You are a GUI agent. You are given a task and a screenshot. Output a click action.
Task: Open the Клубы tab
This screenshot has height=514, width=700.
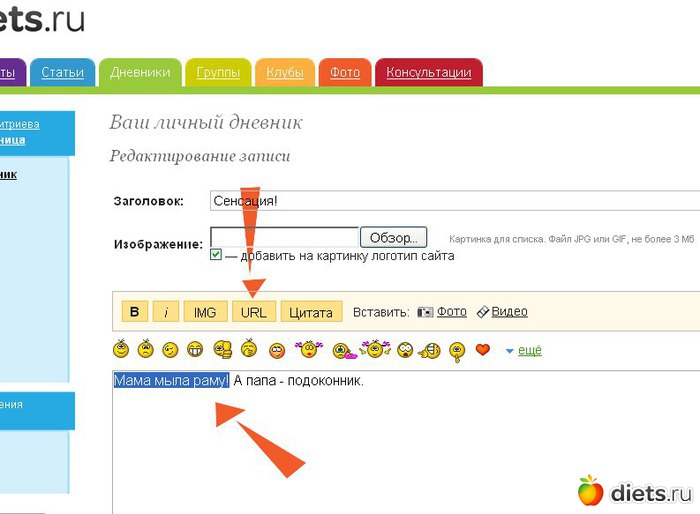pos(284,73)
